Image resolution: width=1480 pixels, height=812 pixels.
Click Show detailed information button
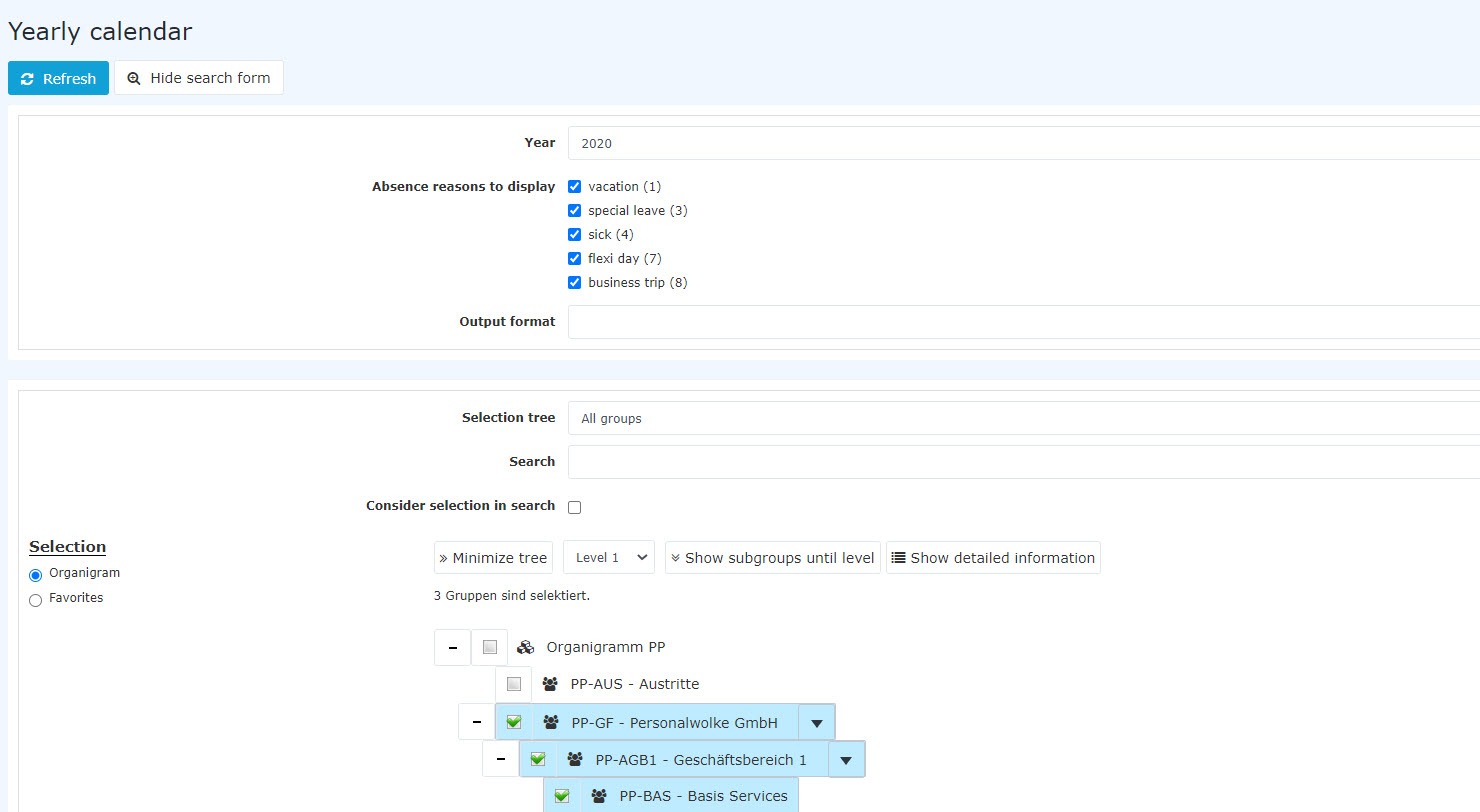(x=993, y=558)
